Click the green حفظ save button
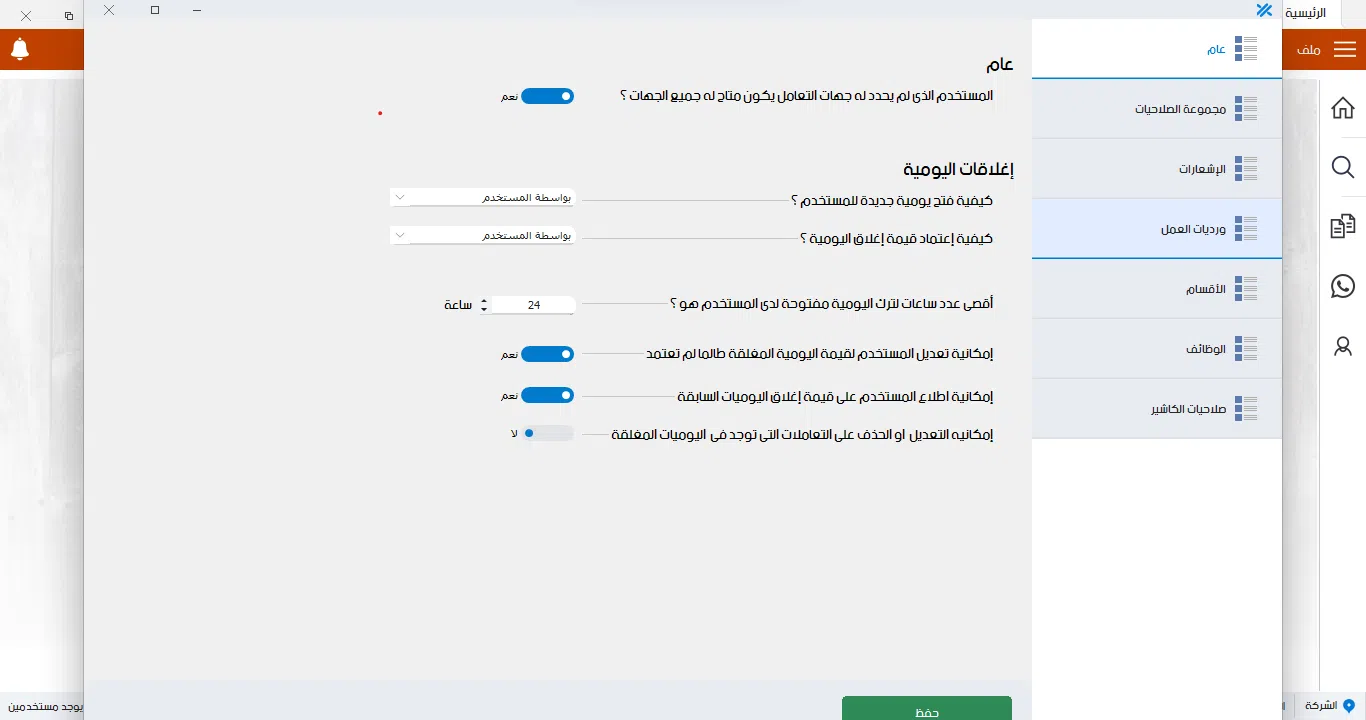 (x=926, y=708)
